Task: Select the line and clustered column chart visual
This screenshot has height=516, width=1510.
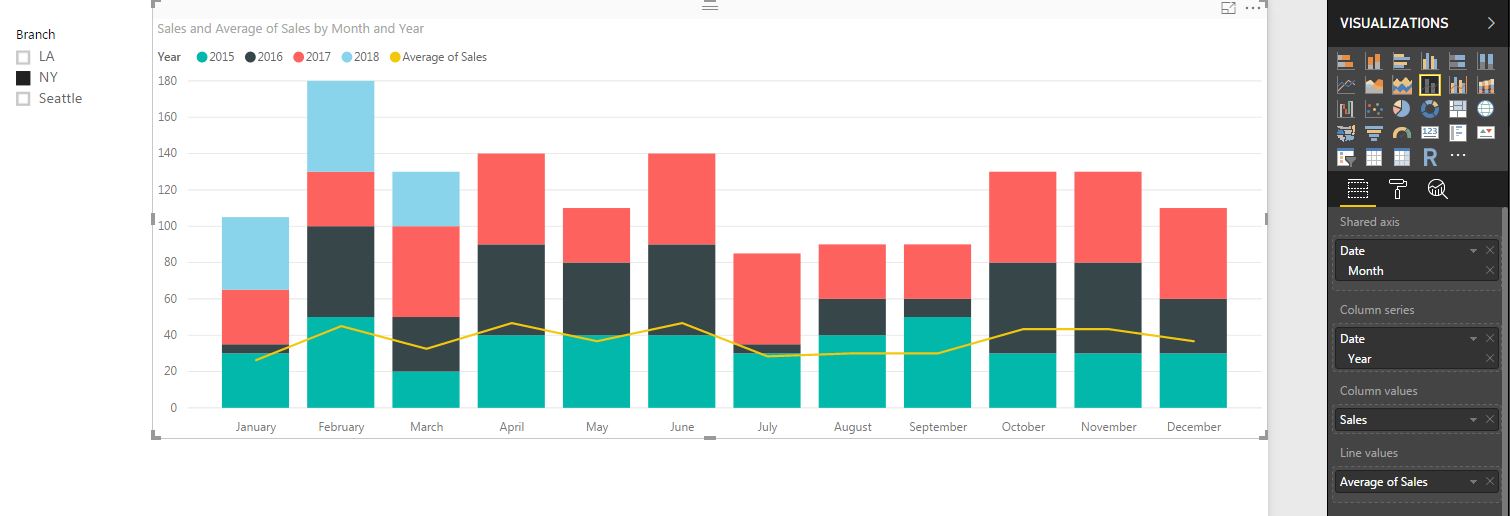Action: click(x=1458, y=86)
